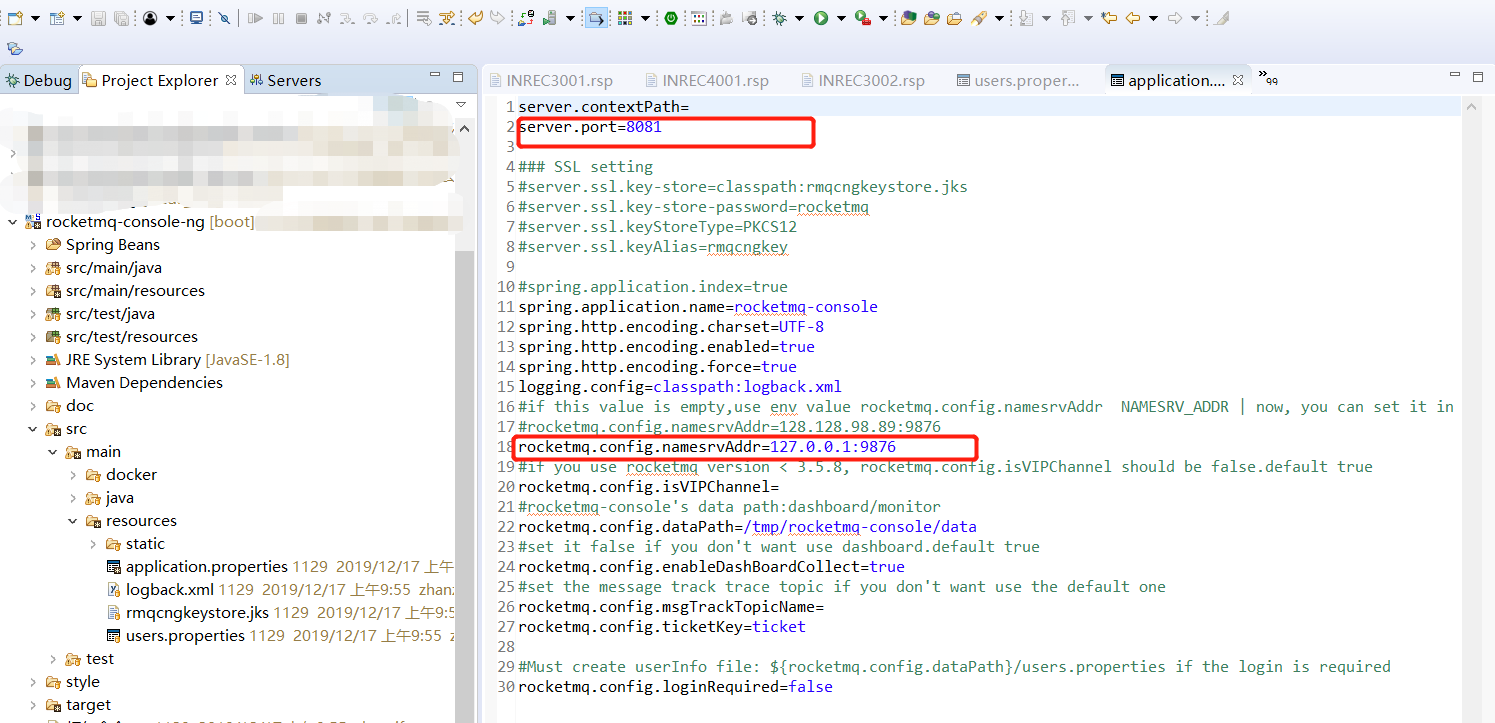Click the Spring Boot green toolbar icon
Viewport: 1495px width, 723px height.
(x=670, y=18)
